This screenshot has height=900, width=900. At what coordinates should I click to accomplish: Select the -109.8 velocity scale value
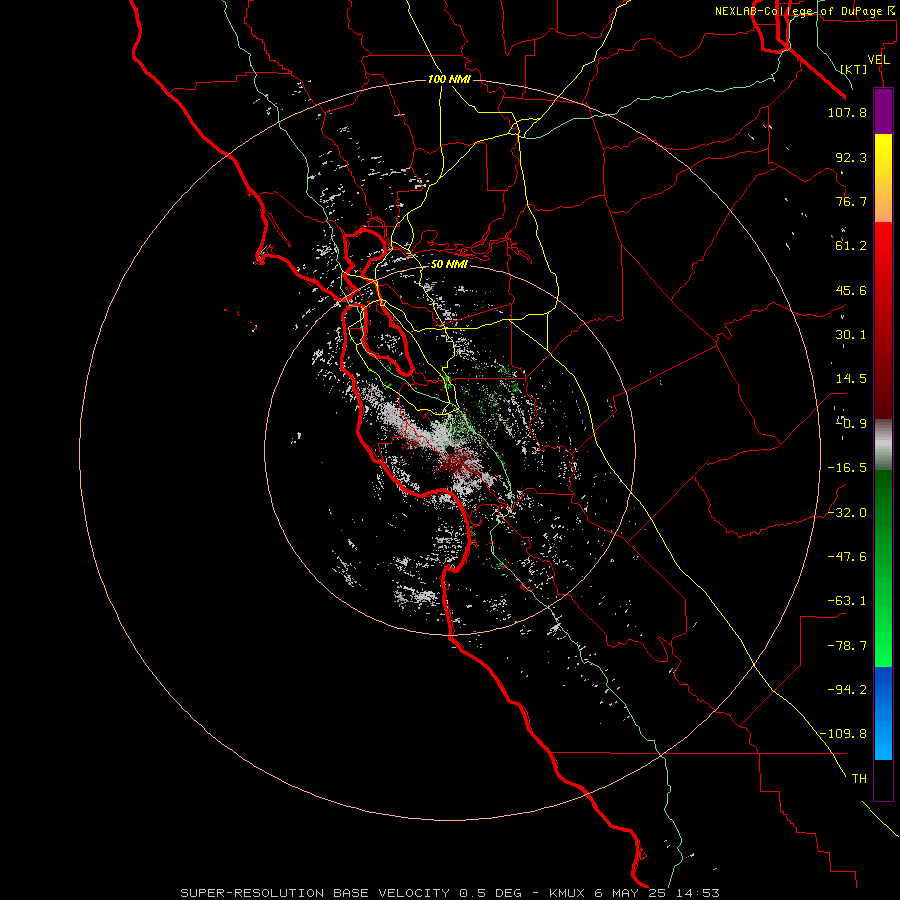[x=843, y=734]
